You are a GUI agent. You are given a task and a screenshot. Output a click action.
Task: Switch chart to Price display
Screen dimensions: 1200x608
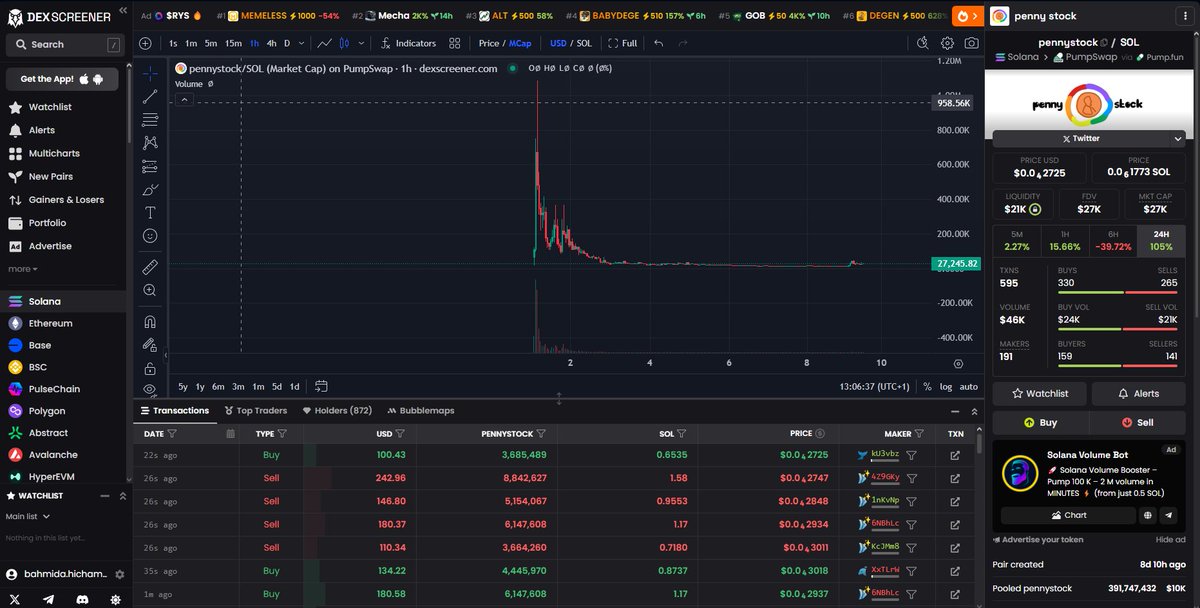[x=488, y=43]
